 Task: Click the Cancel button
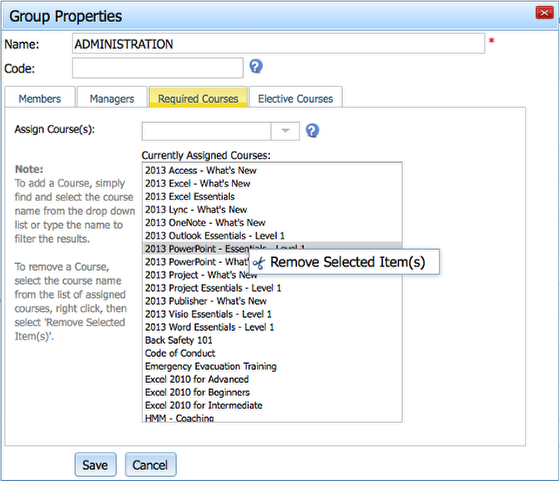[x=150, y=465]
